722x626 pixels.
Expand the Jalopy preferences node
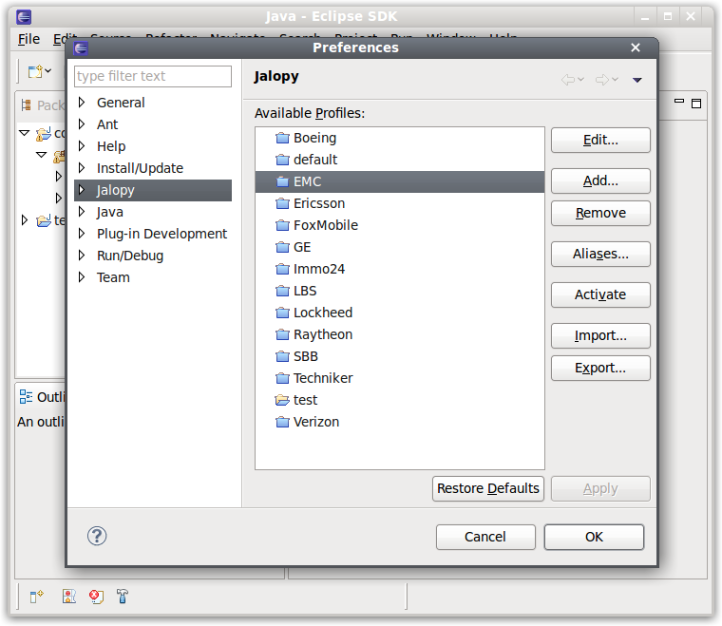point(82,190)
